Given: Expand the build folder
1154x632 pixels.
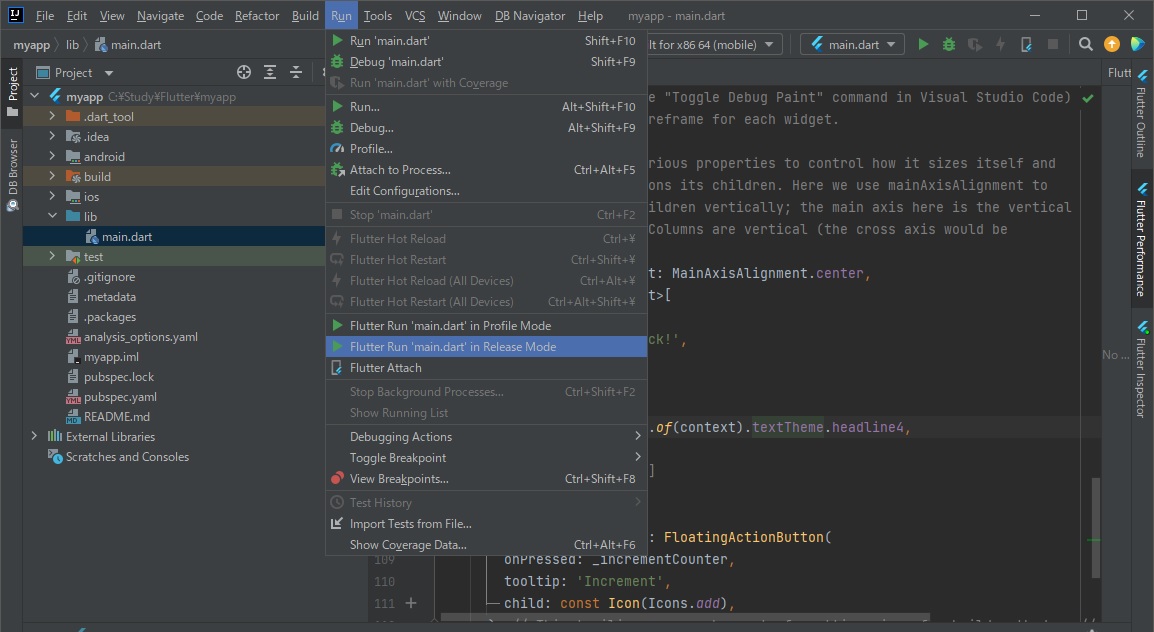Looking at the screenshot, I should pos(52,176).
